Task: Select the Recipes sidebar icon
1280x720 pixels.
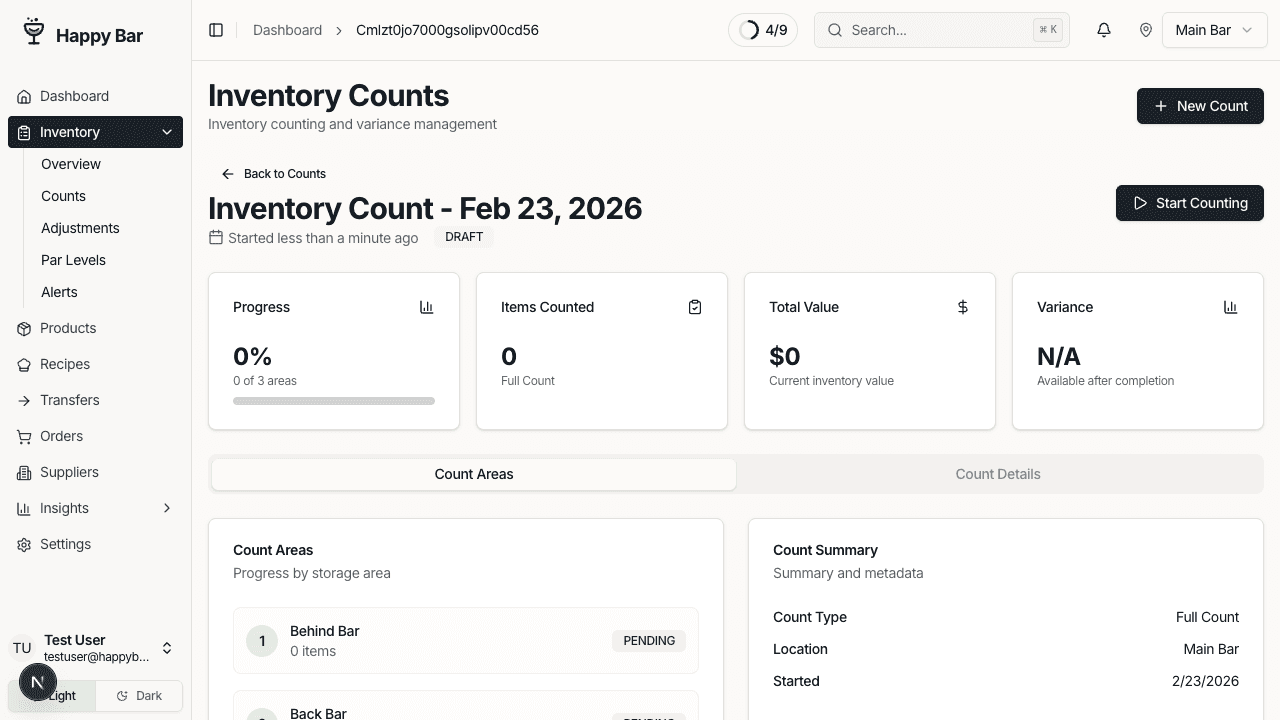Action: [22, 364]
